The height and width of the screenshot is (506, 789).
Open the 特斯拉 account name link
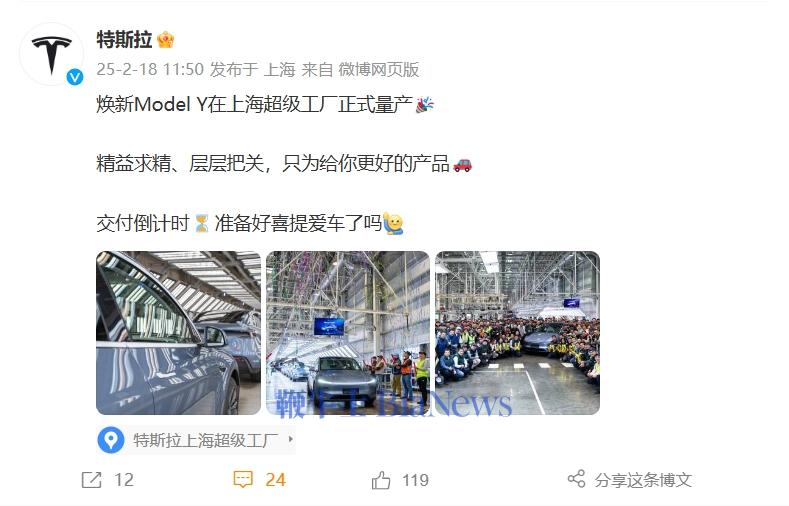pos(124,39)
